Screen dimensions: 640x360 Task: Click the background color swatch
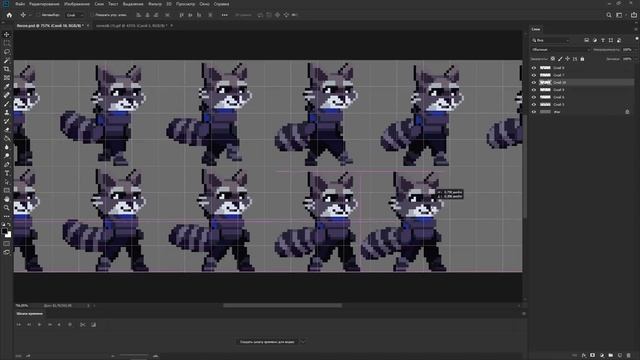(x=8, y=234)
